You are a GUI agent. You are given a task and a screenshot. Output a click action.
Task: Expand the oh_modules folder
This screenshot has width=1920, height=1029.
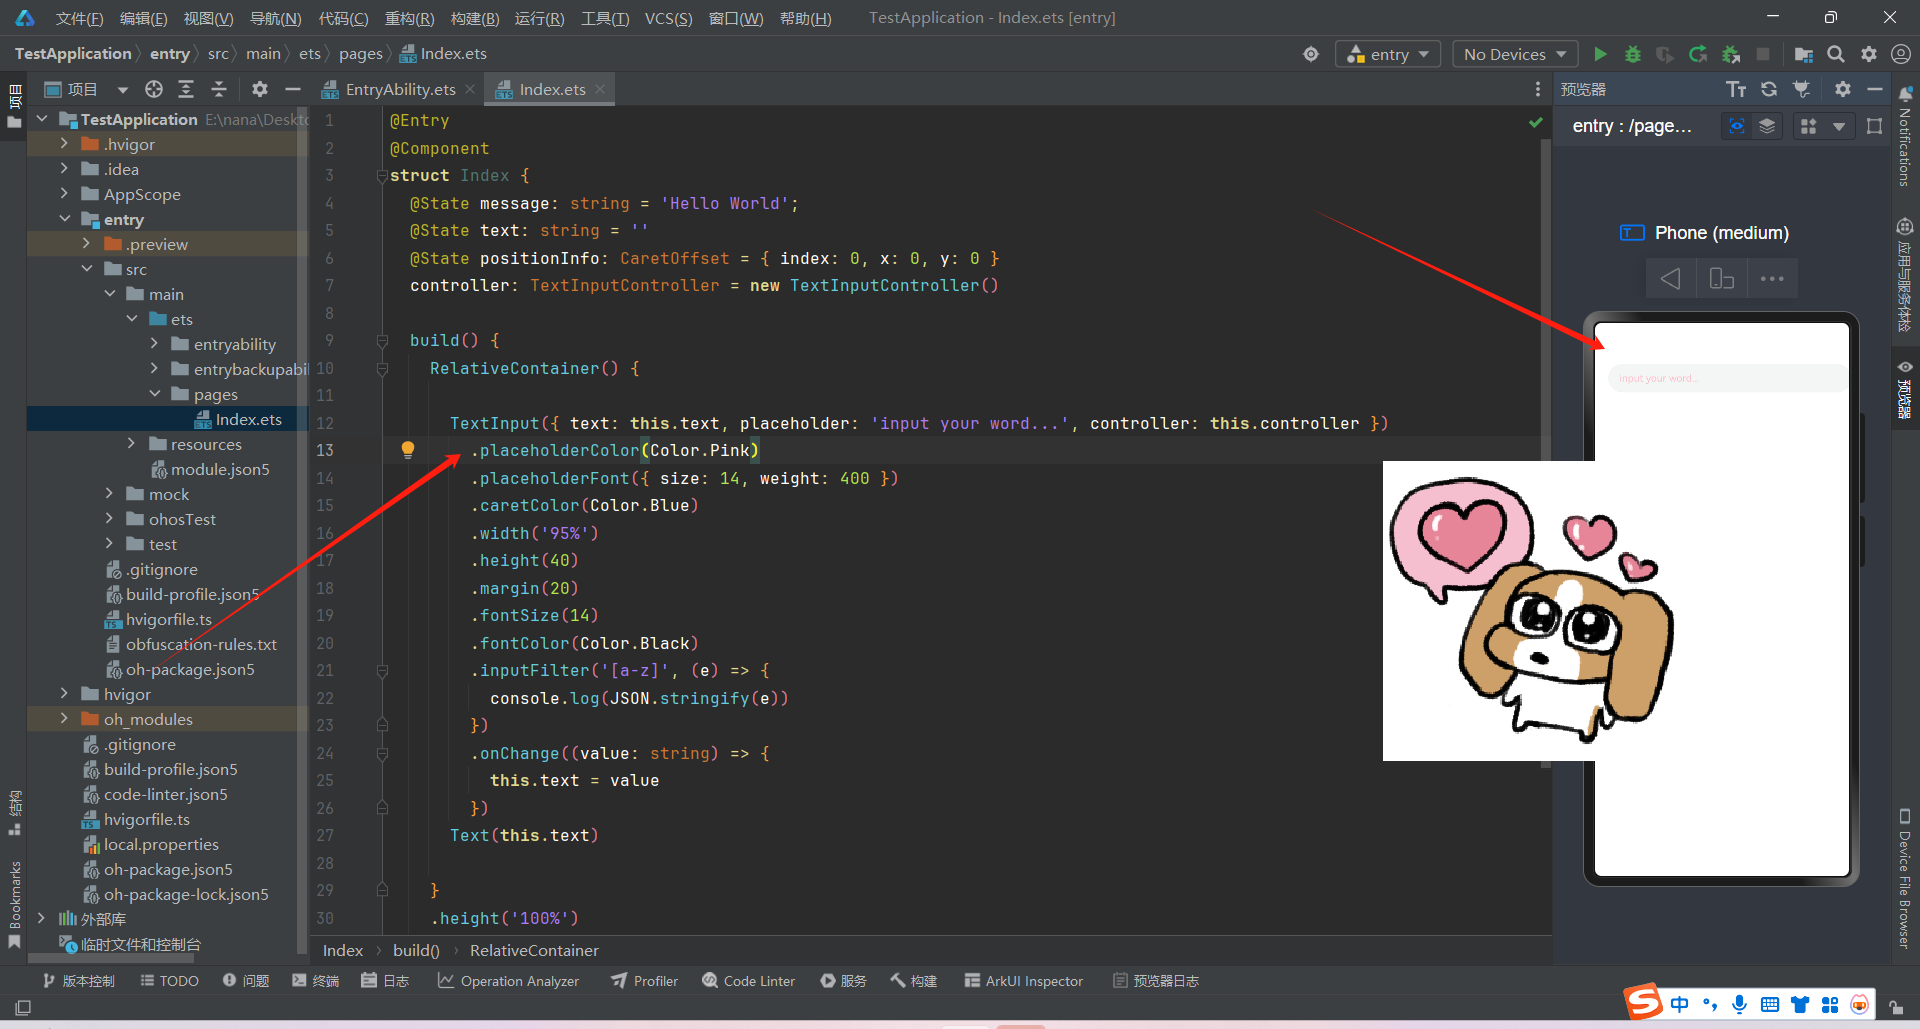[x=64, y=719]
